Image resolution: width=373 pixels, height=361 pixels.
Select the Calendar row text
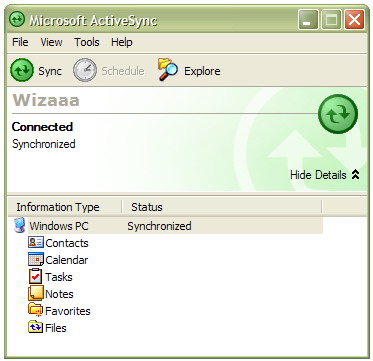pyautogui.click(x=67, y=260)
